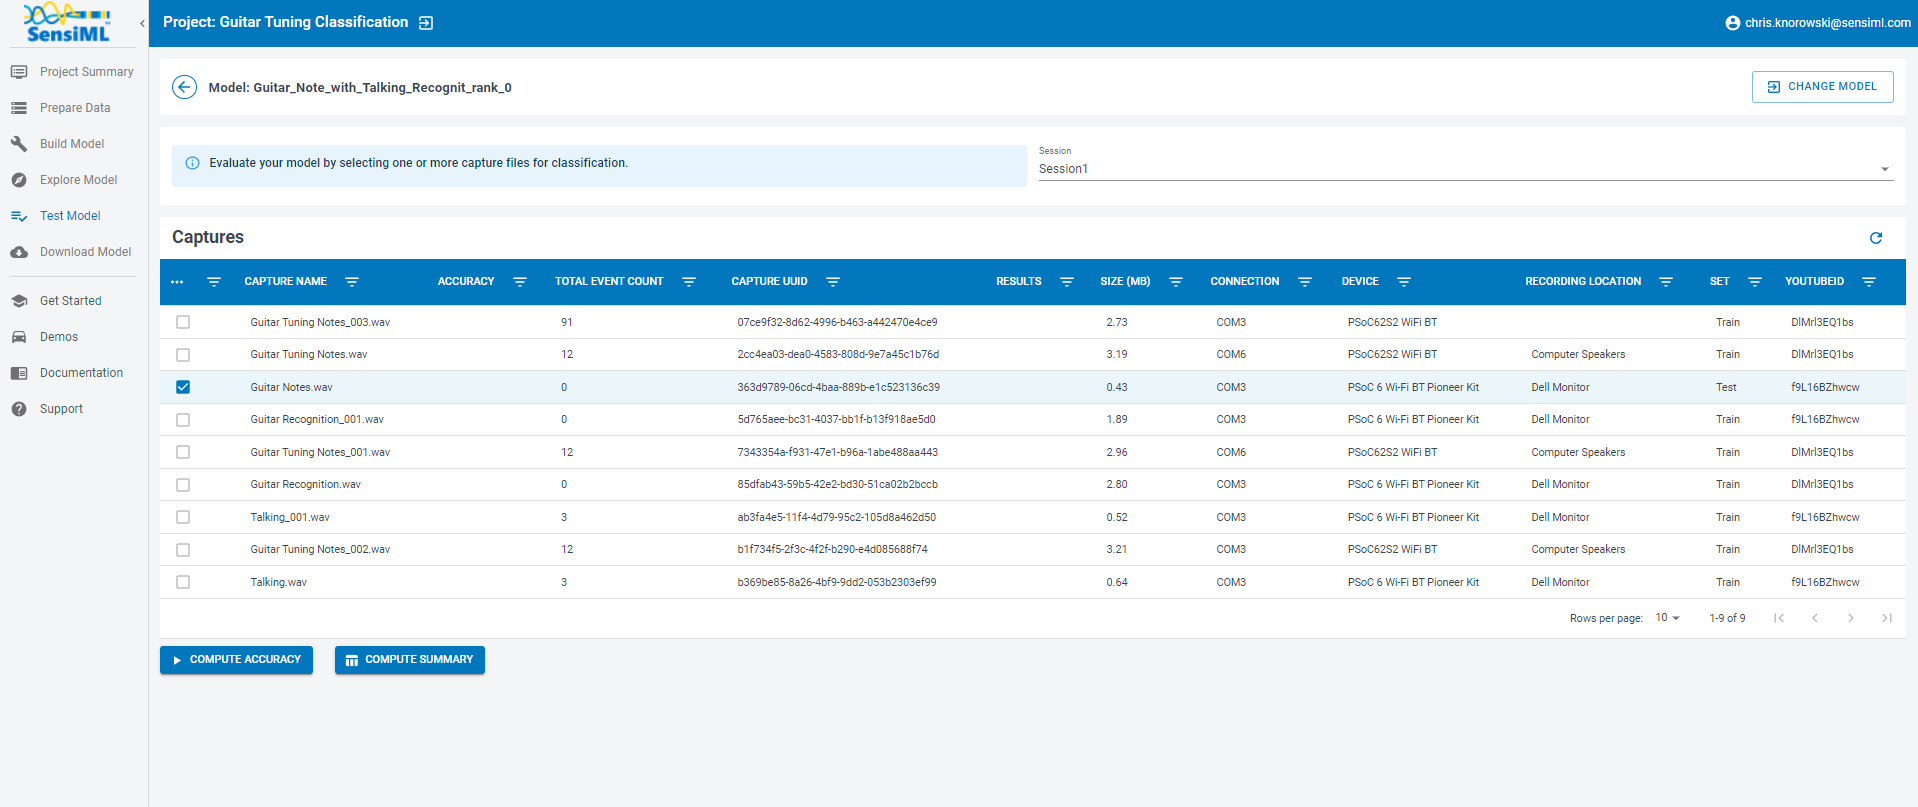Click the filter icon next to the three-dots column
Image resolution: width=1918 pixels, height=807 pixels.
[214, 282]
